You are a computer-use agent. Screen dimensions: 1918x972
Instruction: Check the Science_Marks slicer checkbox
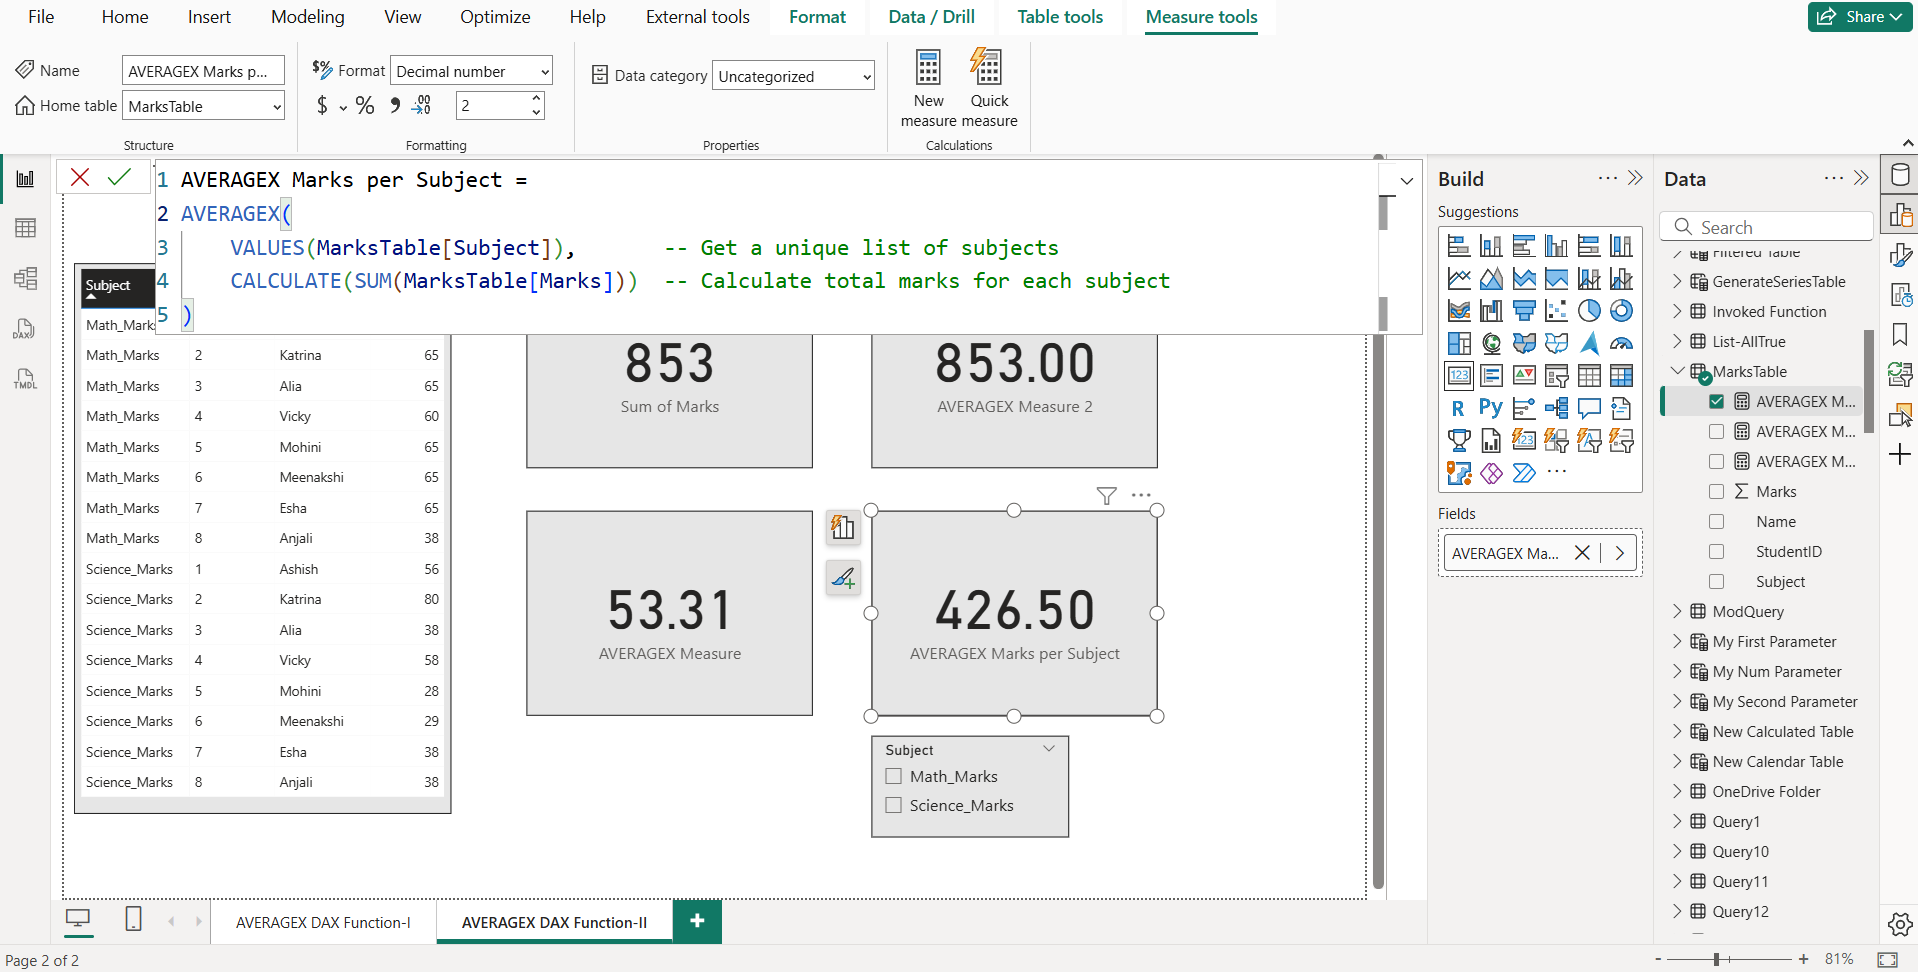pyautogui.click(x=894, y=805)
